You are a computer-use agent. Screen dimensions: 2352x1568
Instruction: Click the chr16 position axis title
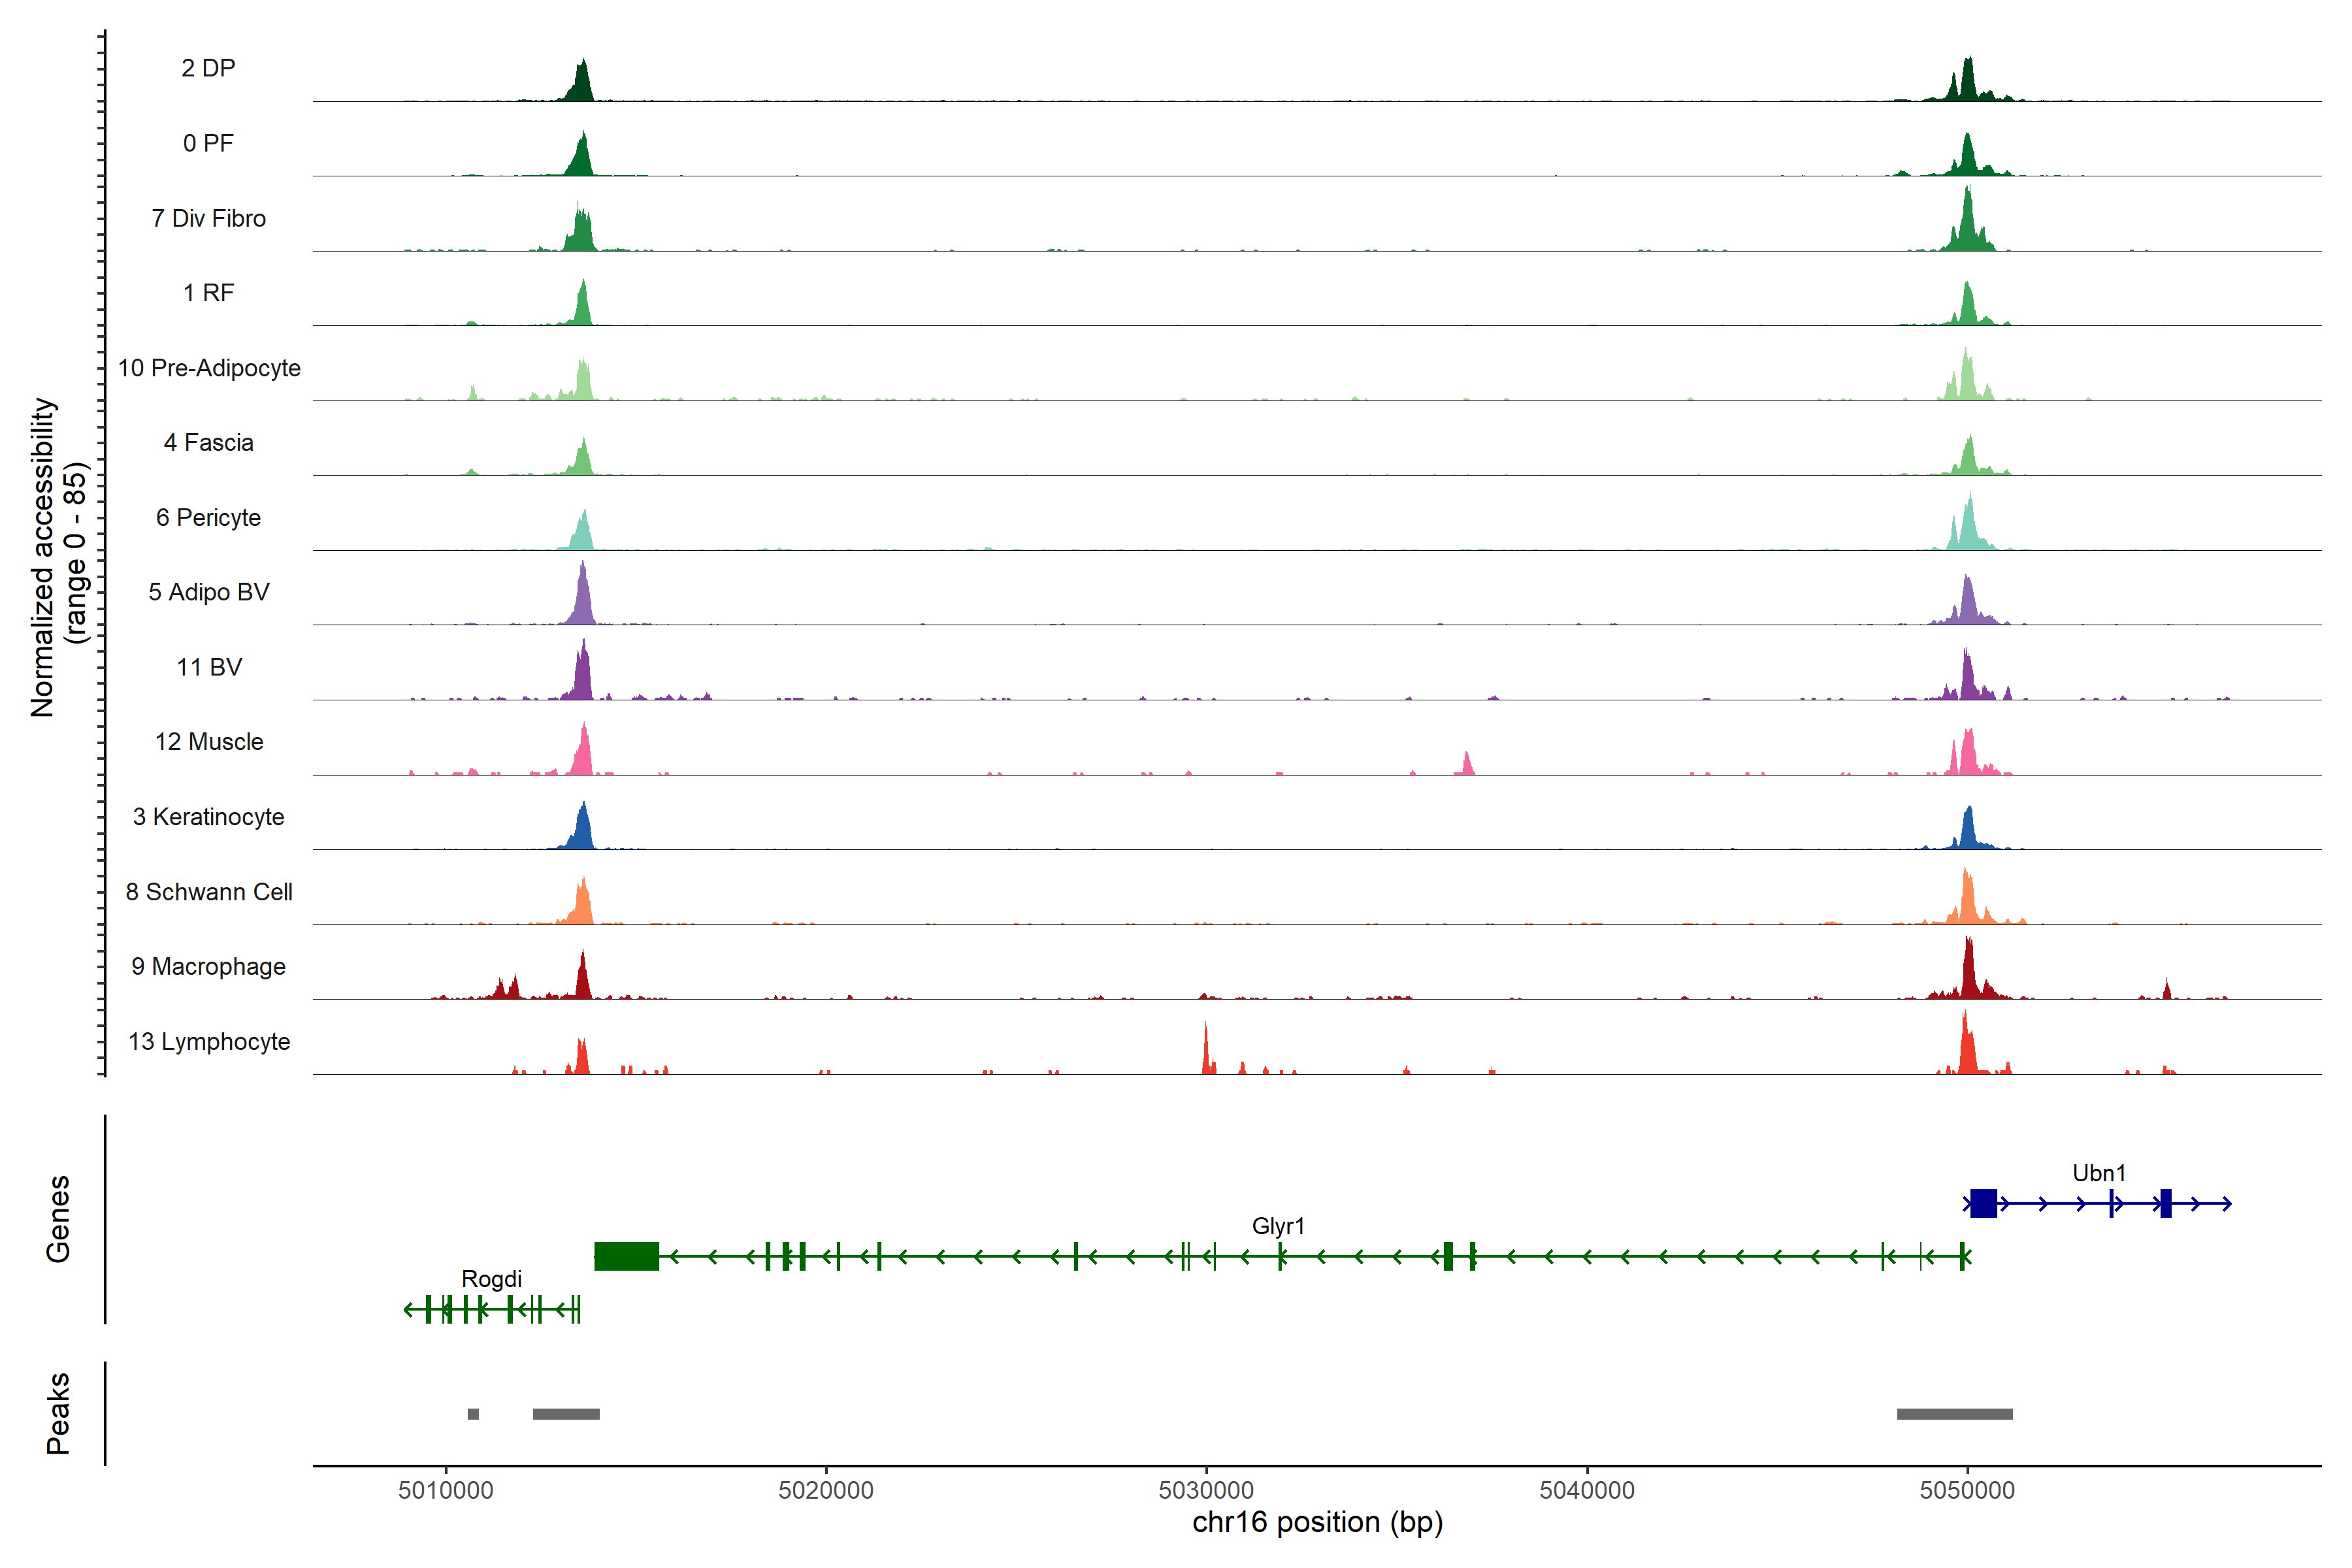pyautogui.click(x=1317, y=1523)
